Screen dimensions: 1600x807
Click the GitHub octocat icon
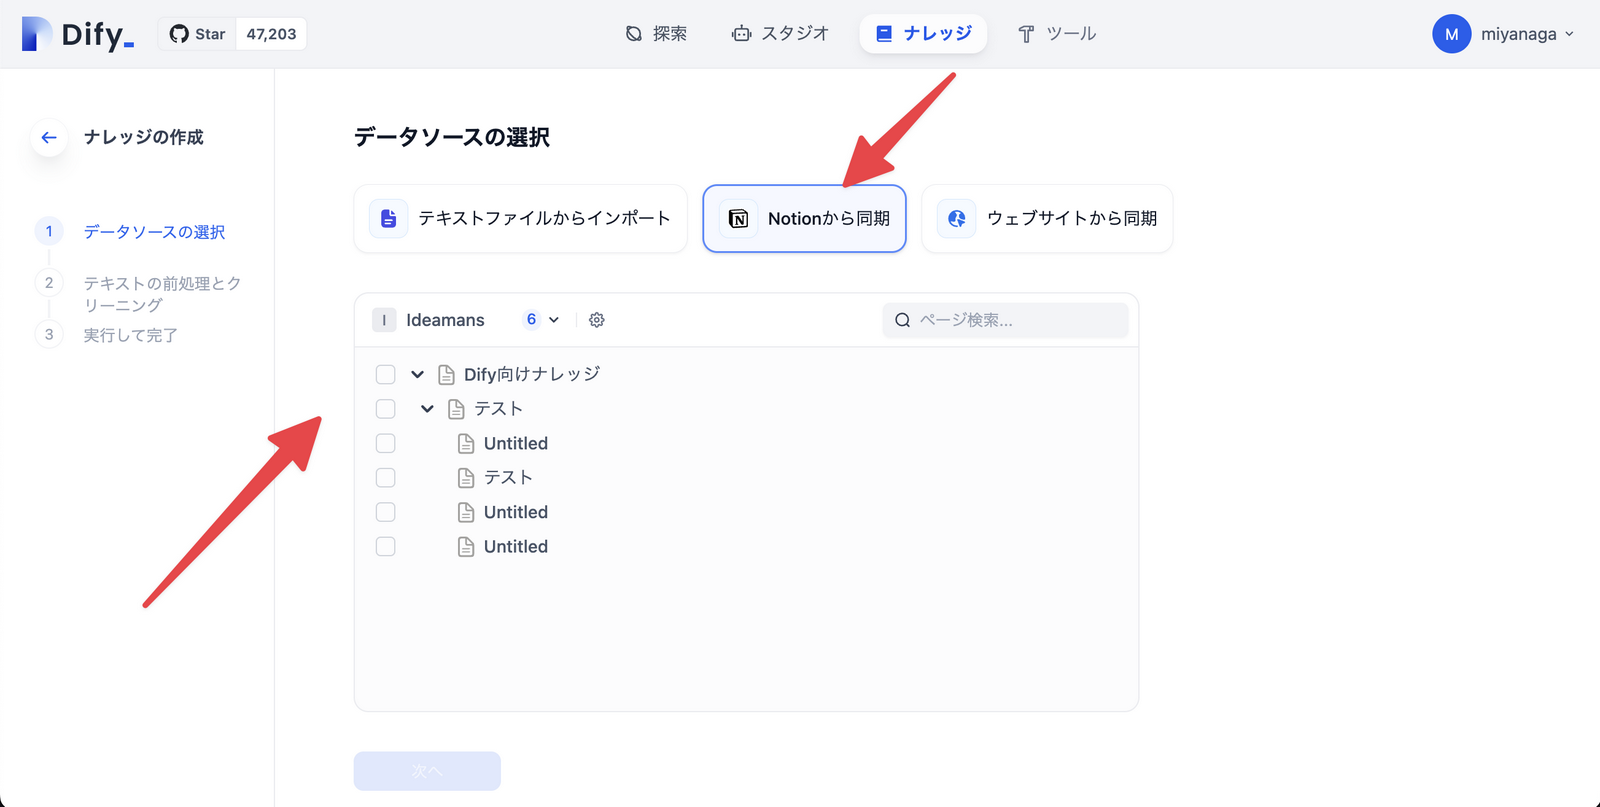click(x=179, y=34)
